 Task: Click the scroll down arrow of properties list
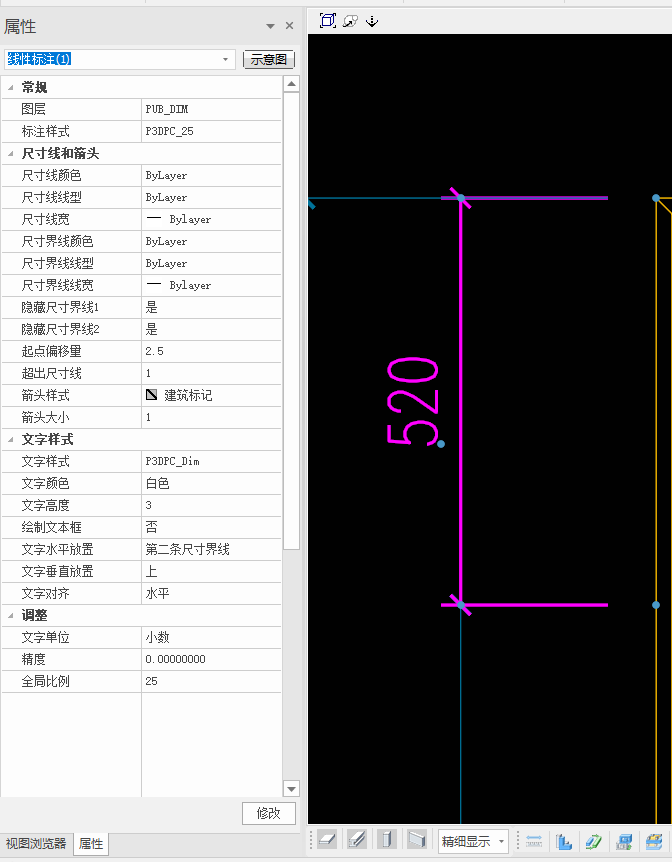(291, 789)
